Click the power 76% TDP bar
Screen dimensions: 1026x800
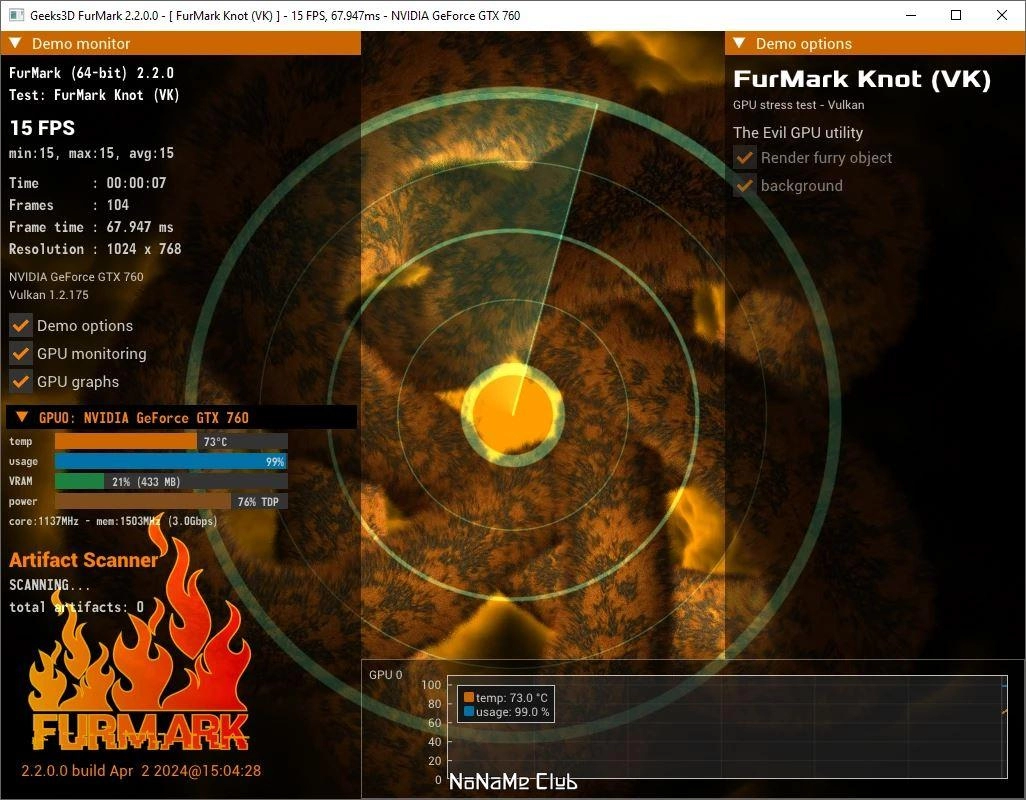[x=171, y=502]
